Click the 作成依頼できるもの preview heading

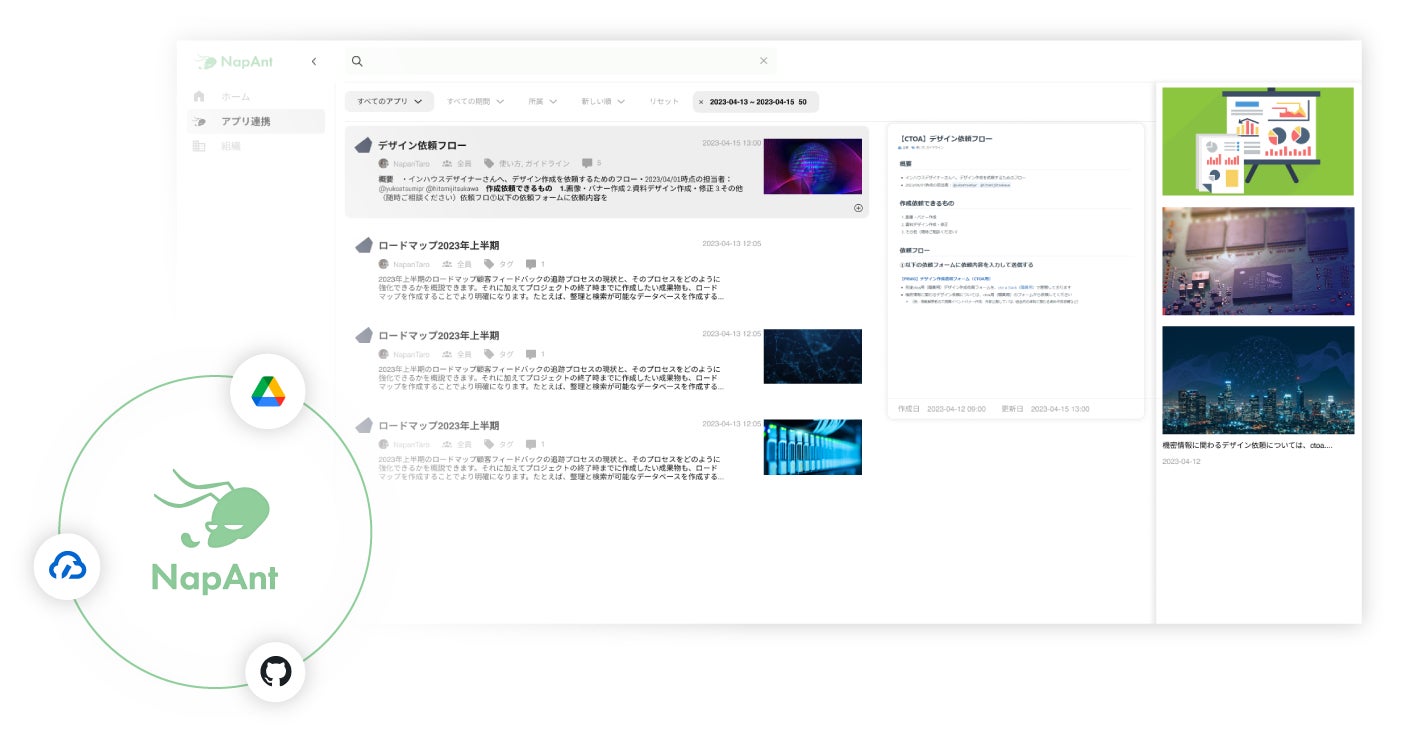(x=927, y=203)
